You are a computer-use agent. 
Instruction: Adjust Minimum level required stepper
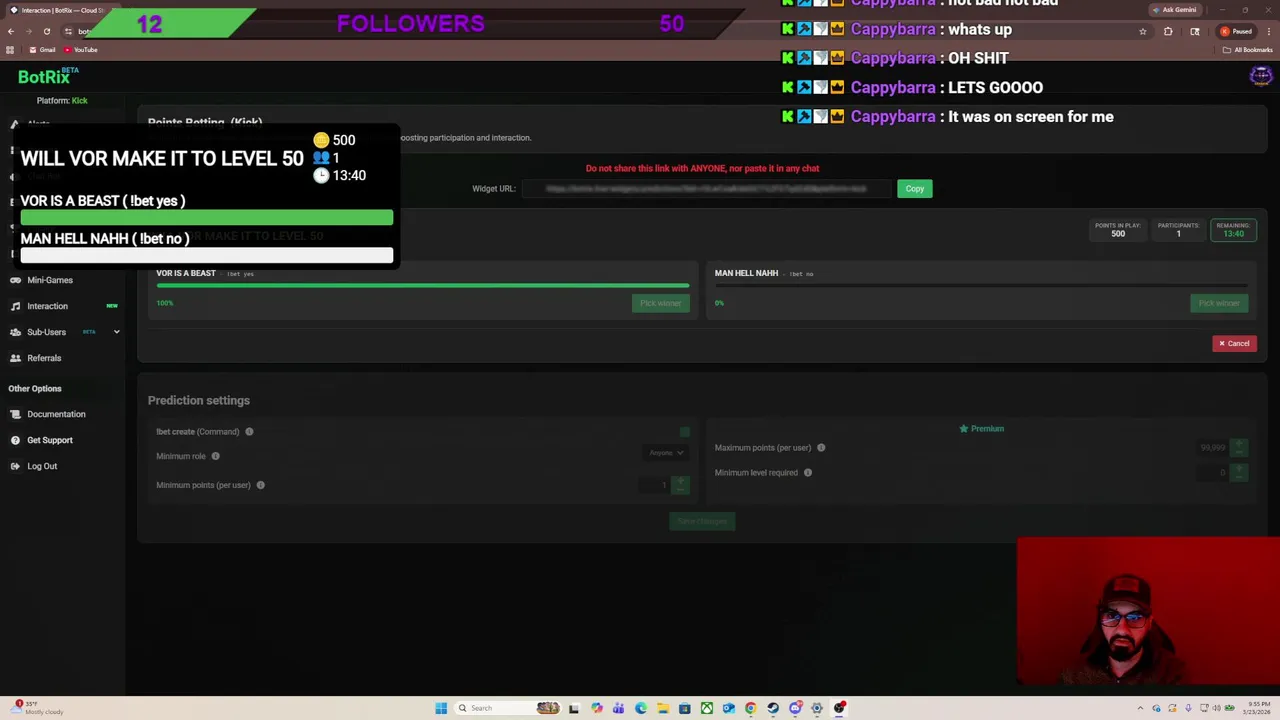1239,473
